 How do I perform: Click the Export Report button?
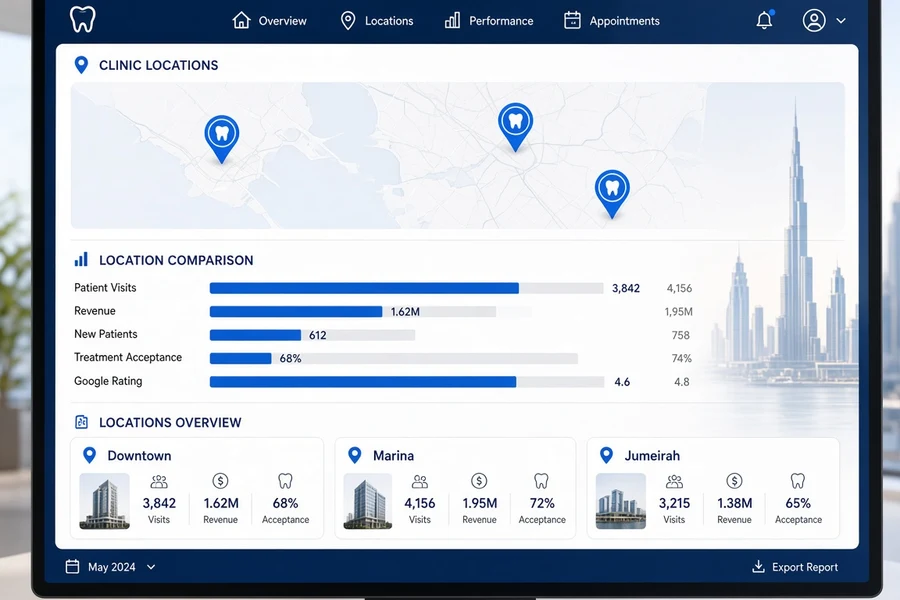point(795,567)
